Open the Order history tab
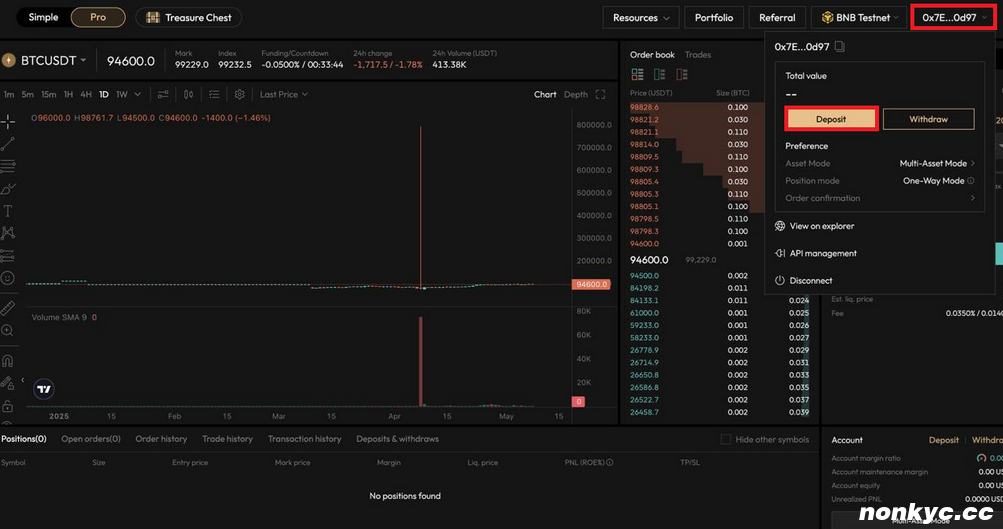The height and width of the screenshot is (529, 1003). coord(161,439)
